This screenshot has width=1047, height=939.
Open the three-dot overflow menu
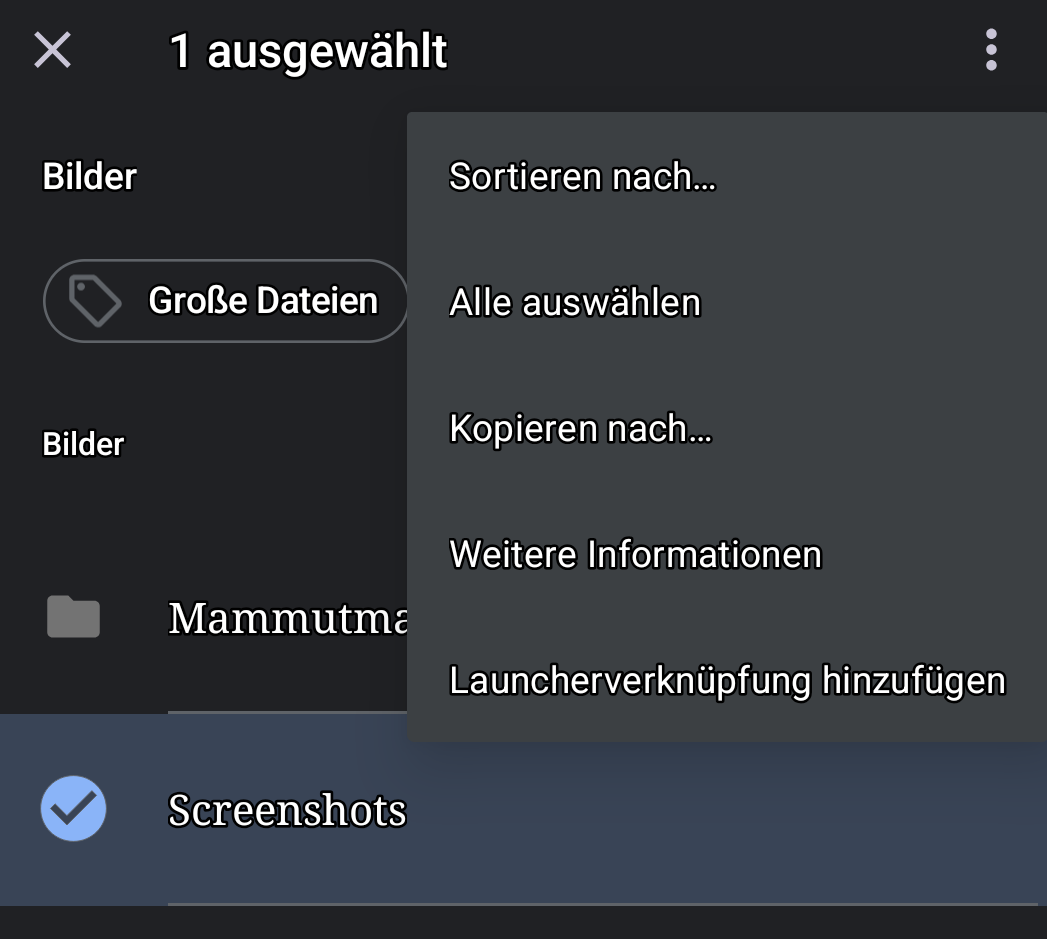990,49
